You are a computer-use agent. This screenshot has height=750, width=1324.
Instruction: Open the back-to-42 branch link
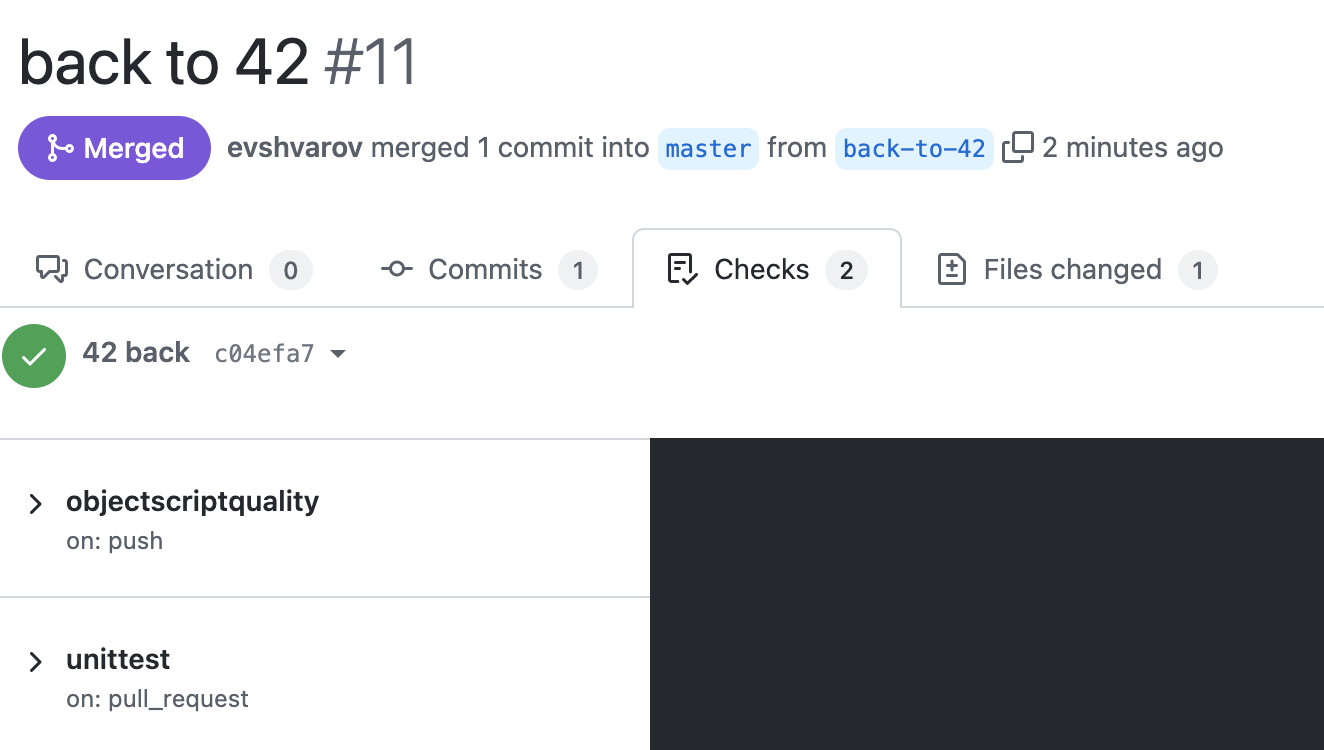pos(914,148)
